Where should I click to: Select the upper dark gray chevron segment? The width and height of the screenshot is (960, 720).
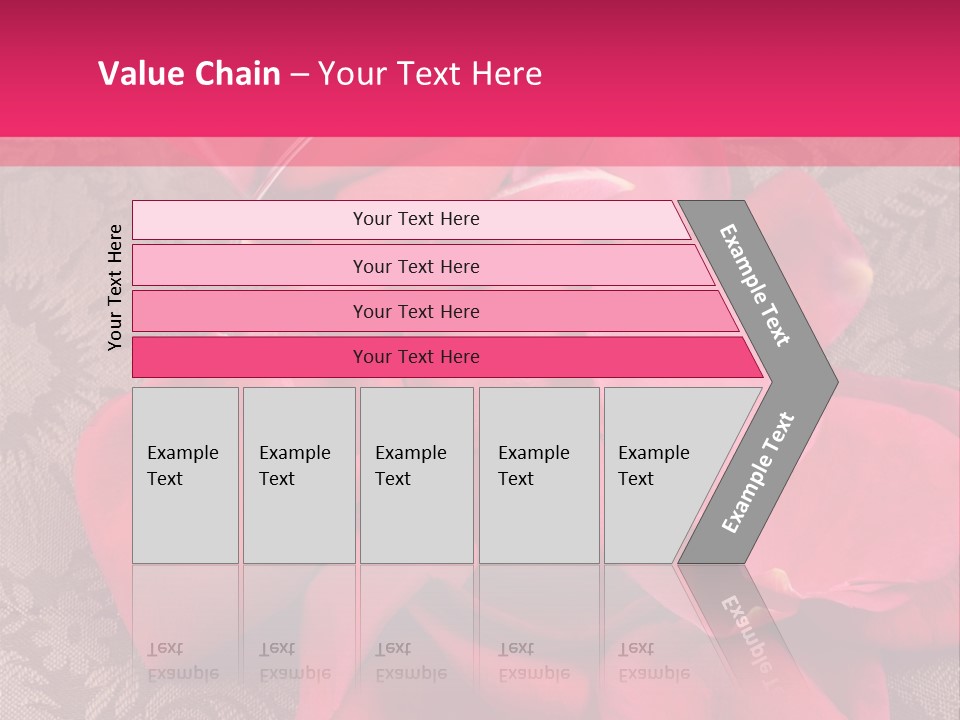click(757, 284)
